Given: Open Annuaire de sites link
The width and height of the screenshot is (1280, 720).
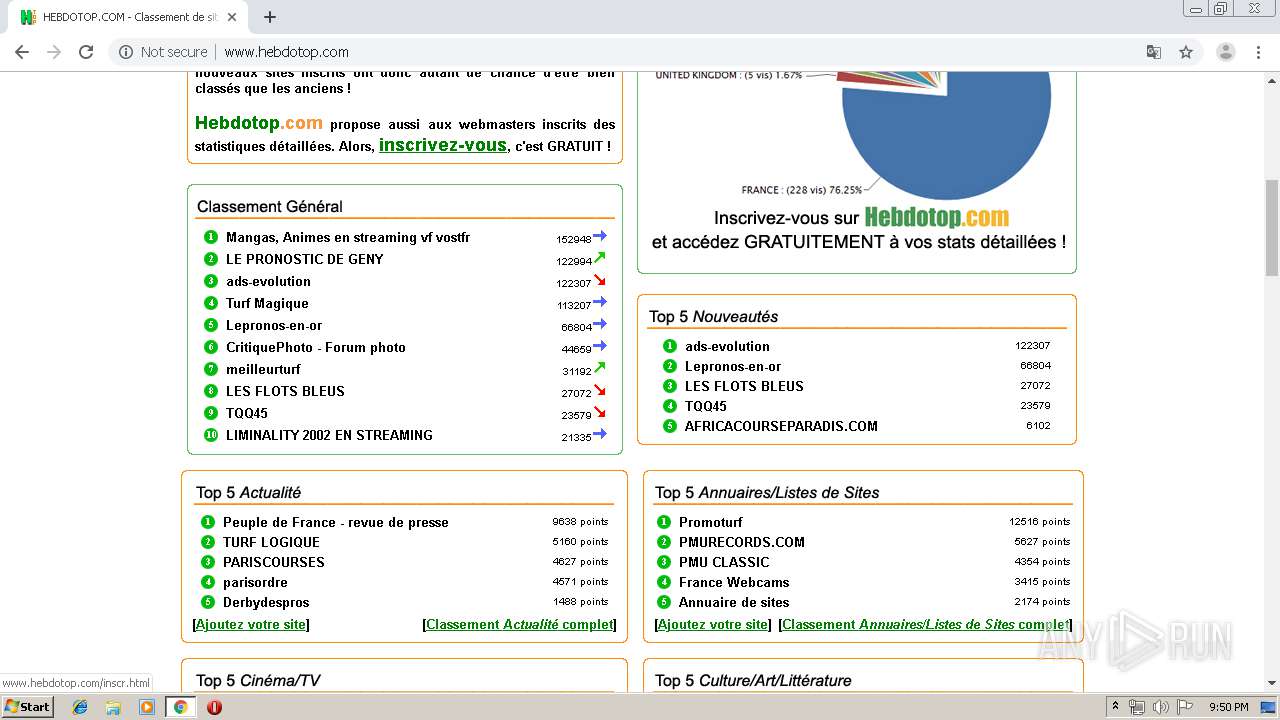Looking at the screenshot, I should [x=734, y=602].
